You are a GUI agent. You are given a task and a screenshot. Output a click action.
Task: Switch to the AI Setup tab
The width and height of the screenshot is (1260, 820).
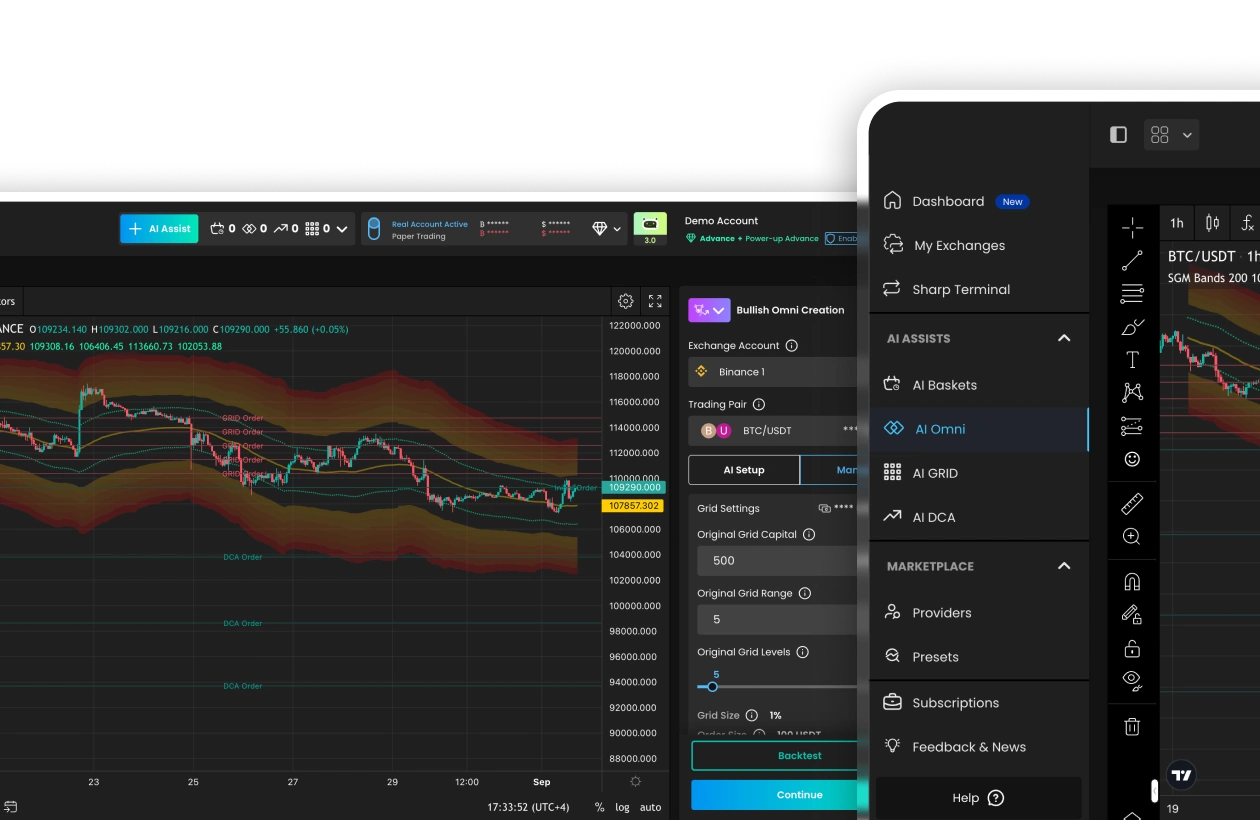[x=744, y=470]
